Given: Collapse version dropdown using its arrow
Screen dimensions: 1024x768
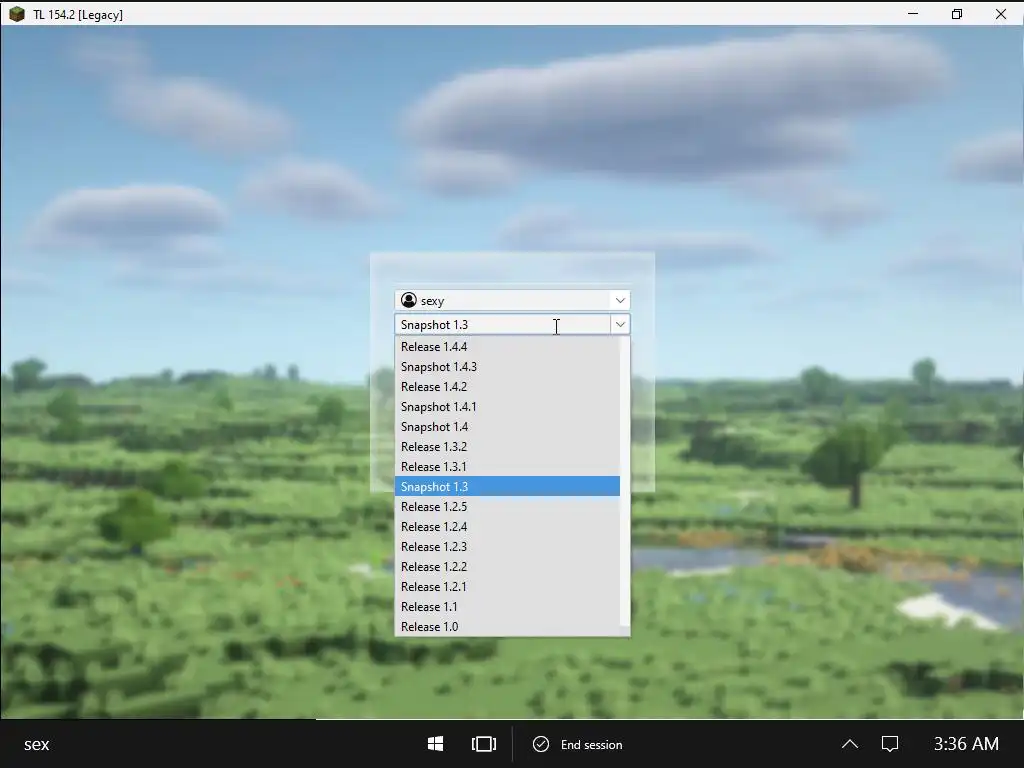Looking at the screenshot, I should point(620,325).
